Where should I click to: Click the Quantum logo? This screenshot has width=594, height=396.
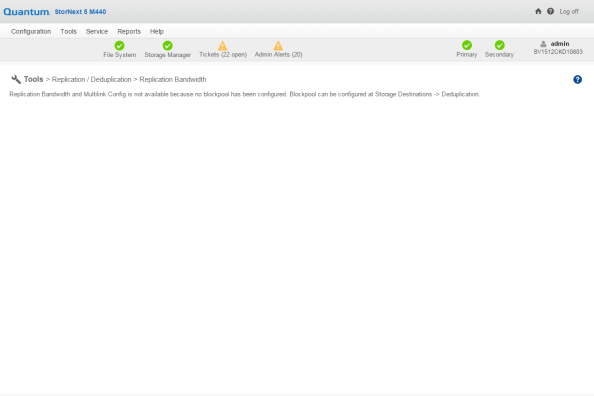tap(27, 12)
